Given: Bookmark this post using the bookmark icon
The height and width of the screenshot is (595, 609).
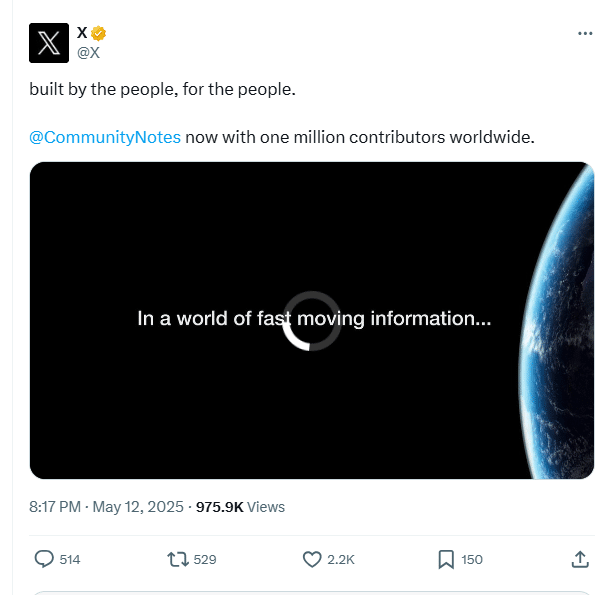Looking at the screenshot, I should click(x=446, y=559).
